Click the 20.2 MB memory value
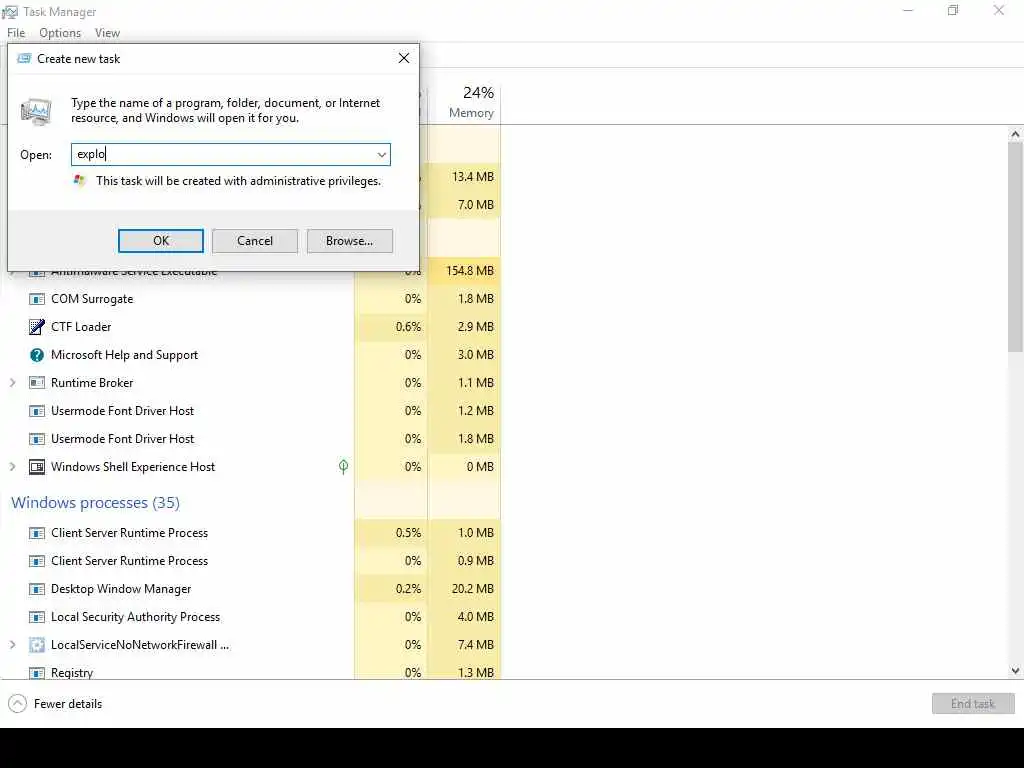The height and width of the screenshot is (768, 1024). point(473,589)
